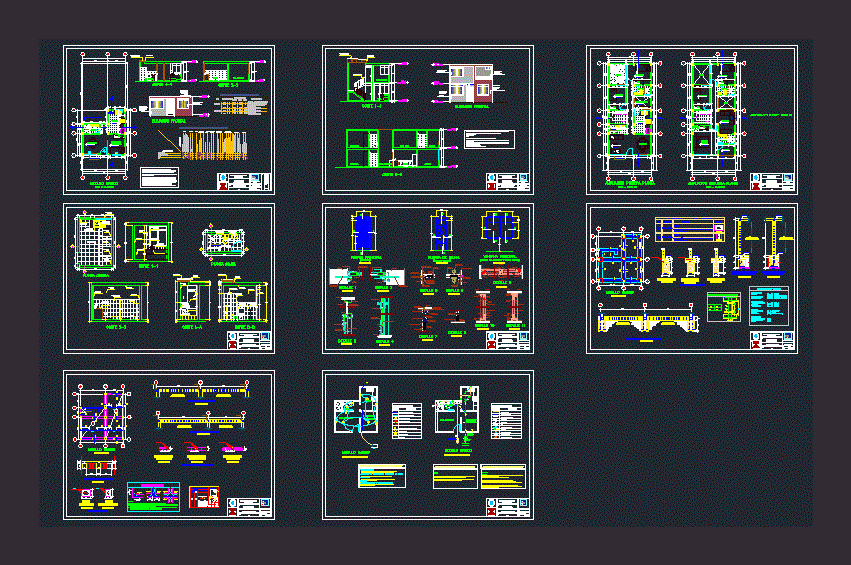The image size is (851, 565).
Task: Select the blue foundation plan in middle-right sheet
Action: [621, 259]
